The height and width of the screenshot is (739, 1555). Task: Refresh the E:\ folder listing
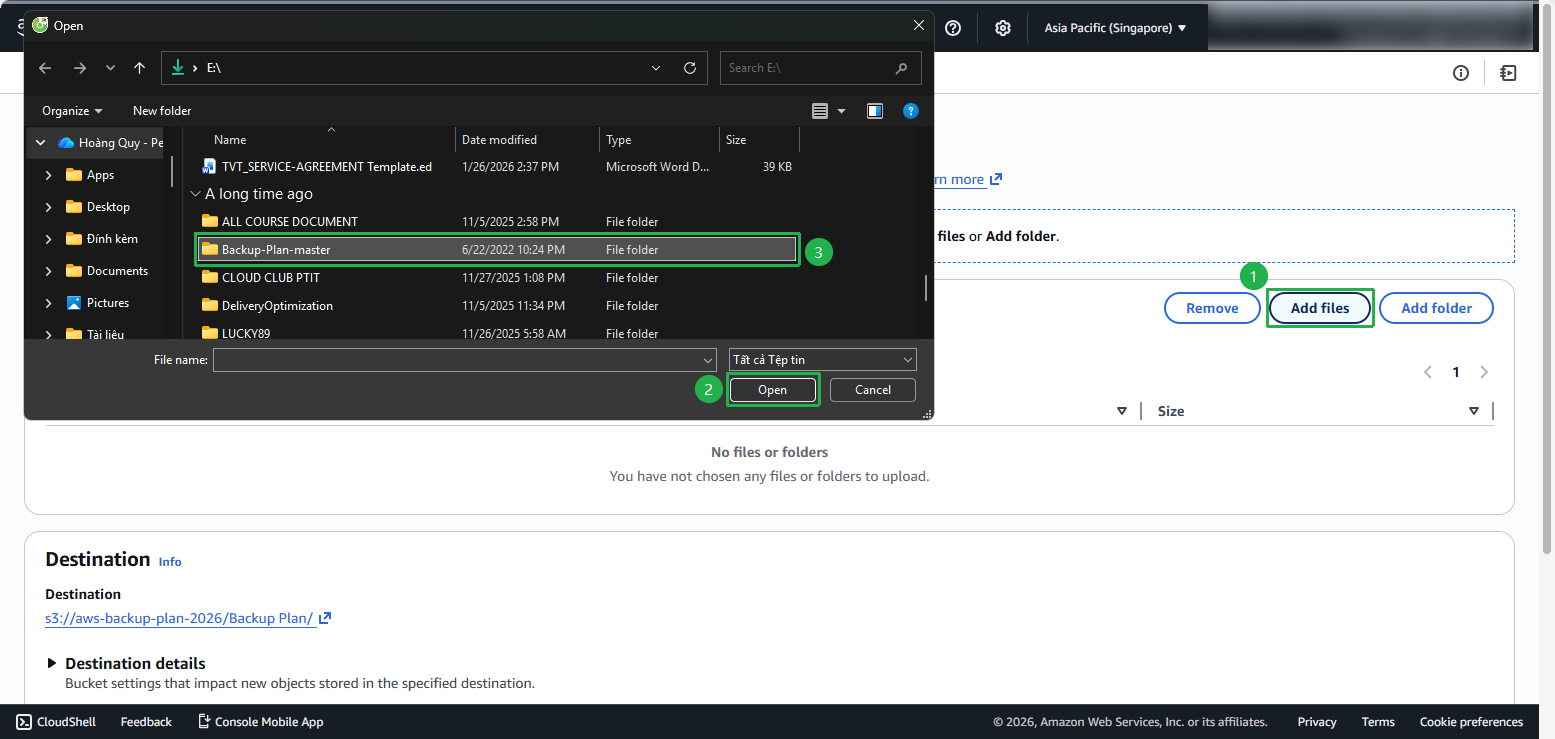[x=689, y=68]
